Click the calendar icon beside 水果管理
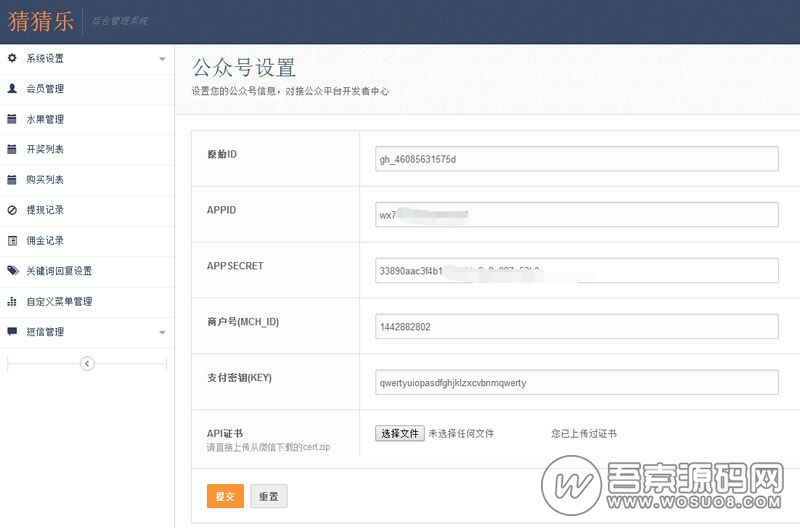Screen dimensions: 800x528 click(12, 119)
